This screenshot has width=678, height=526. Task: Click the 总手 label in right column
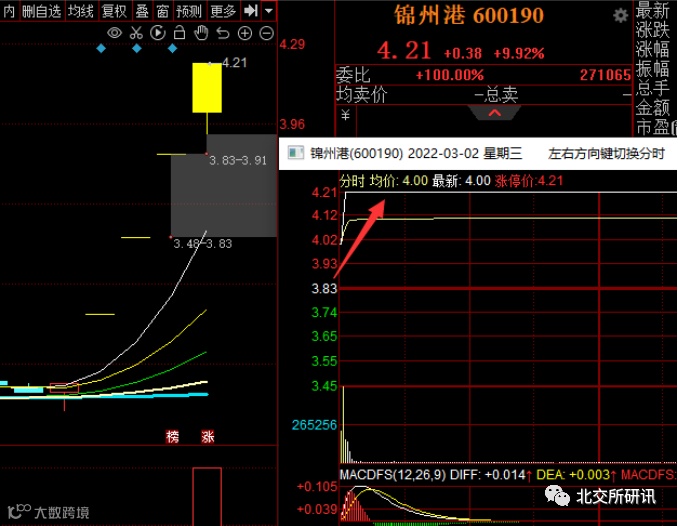pos(652,88)
